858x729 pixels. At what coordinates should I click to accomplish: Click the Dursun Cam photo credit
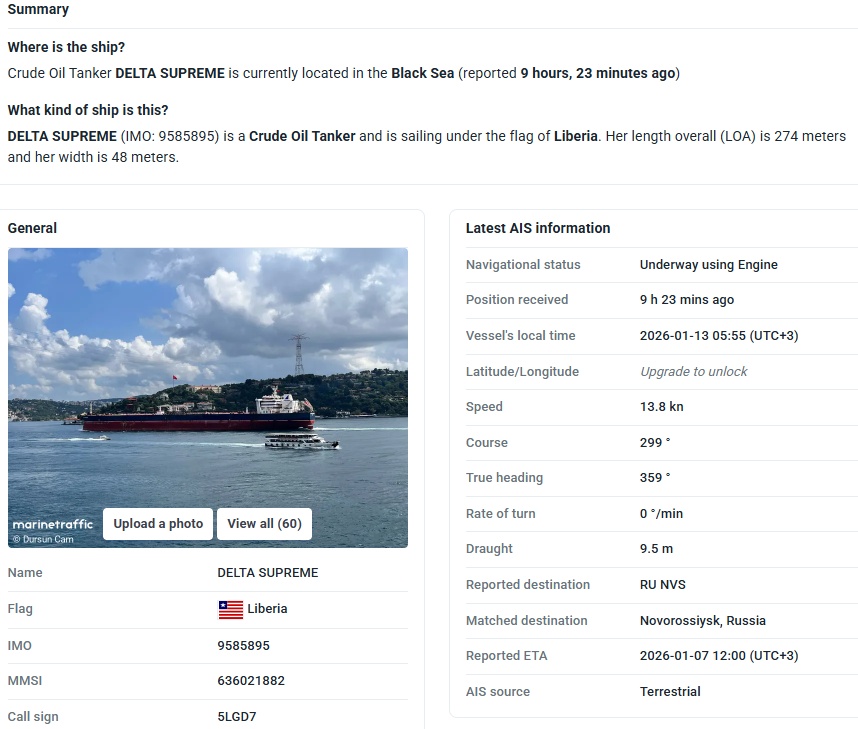(43, 539)
